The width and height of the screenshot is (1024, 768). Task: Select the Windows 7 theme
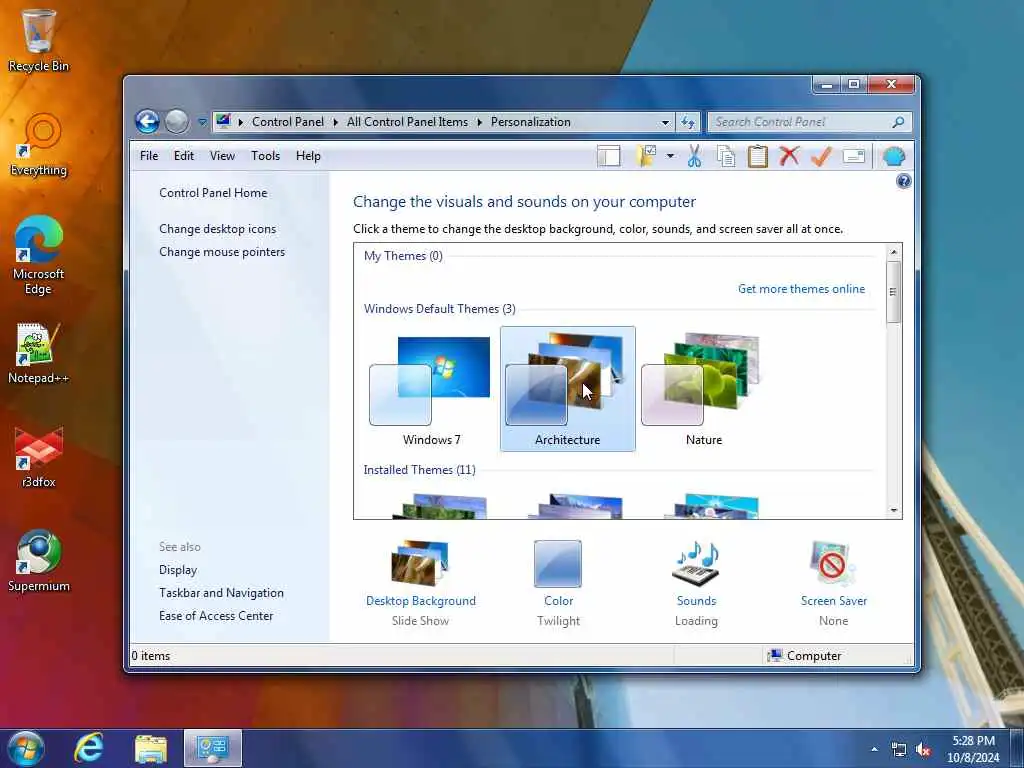pyautogui.click(x=432, y=389)
